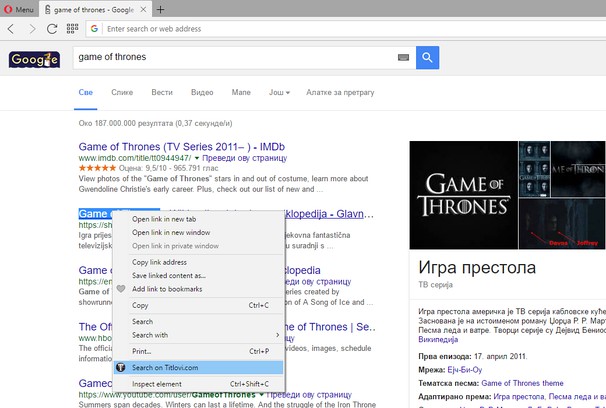The image size is (606, 408).
Task: Click the Прва епизода label
Action: pyautogui.click(x=445, y=356)
